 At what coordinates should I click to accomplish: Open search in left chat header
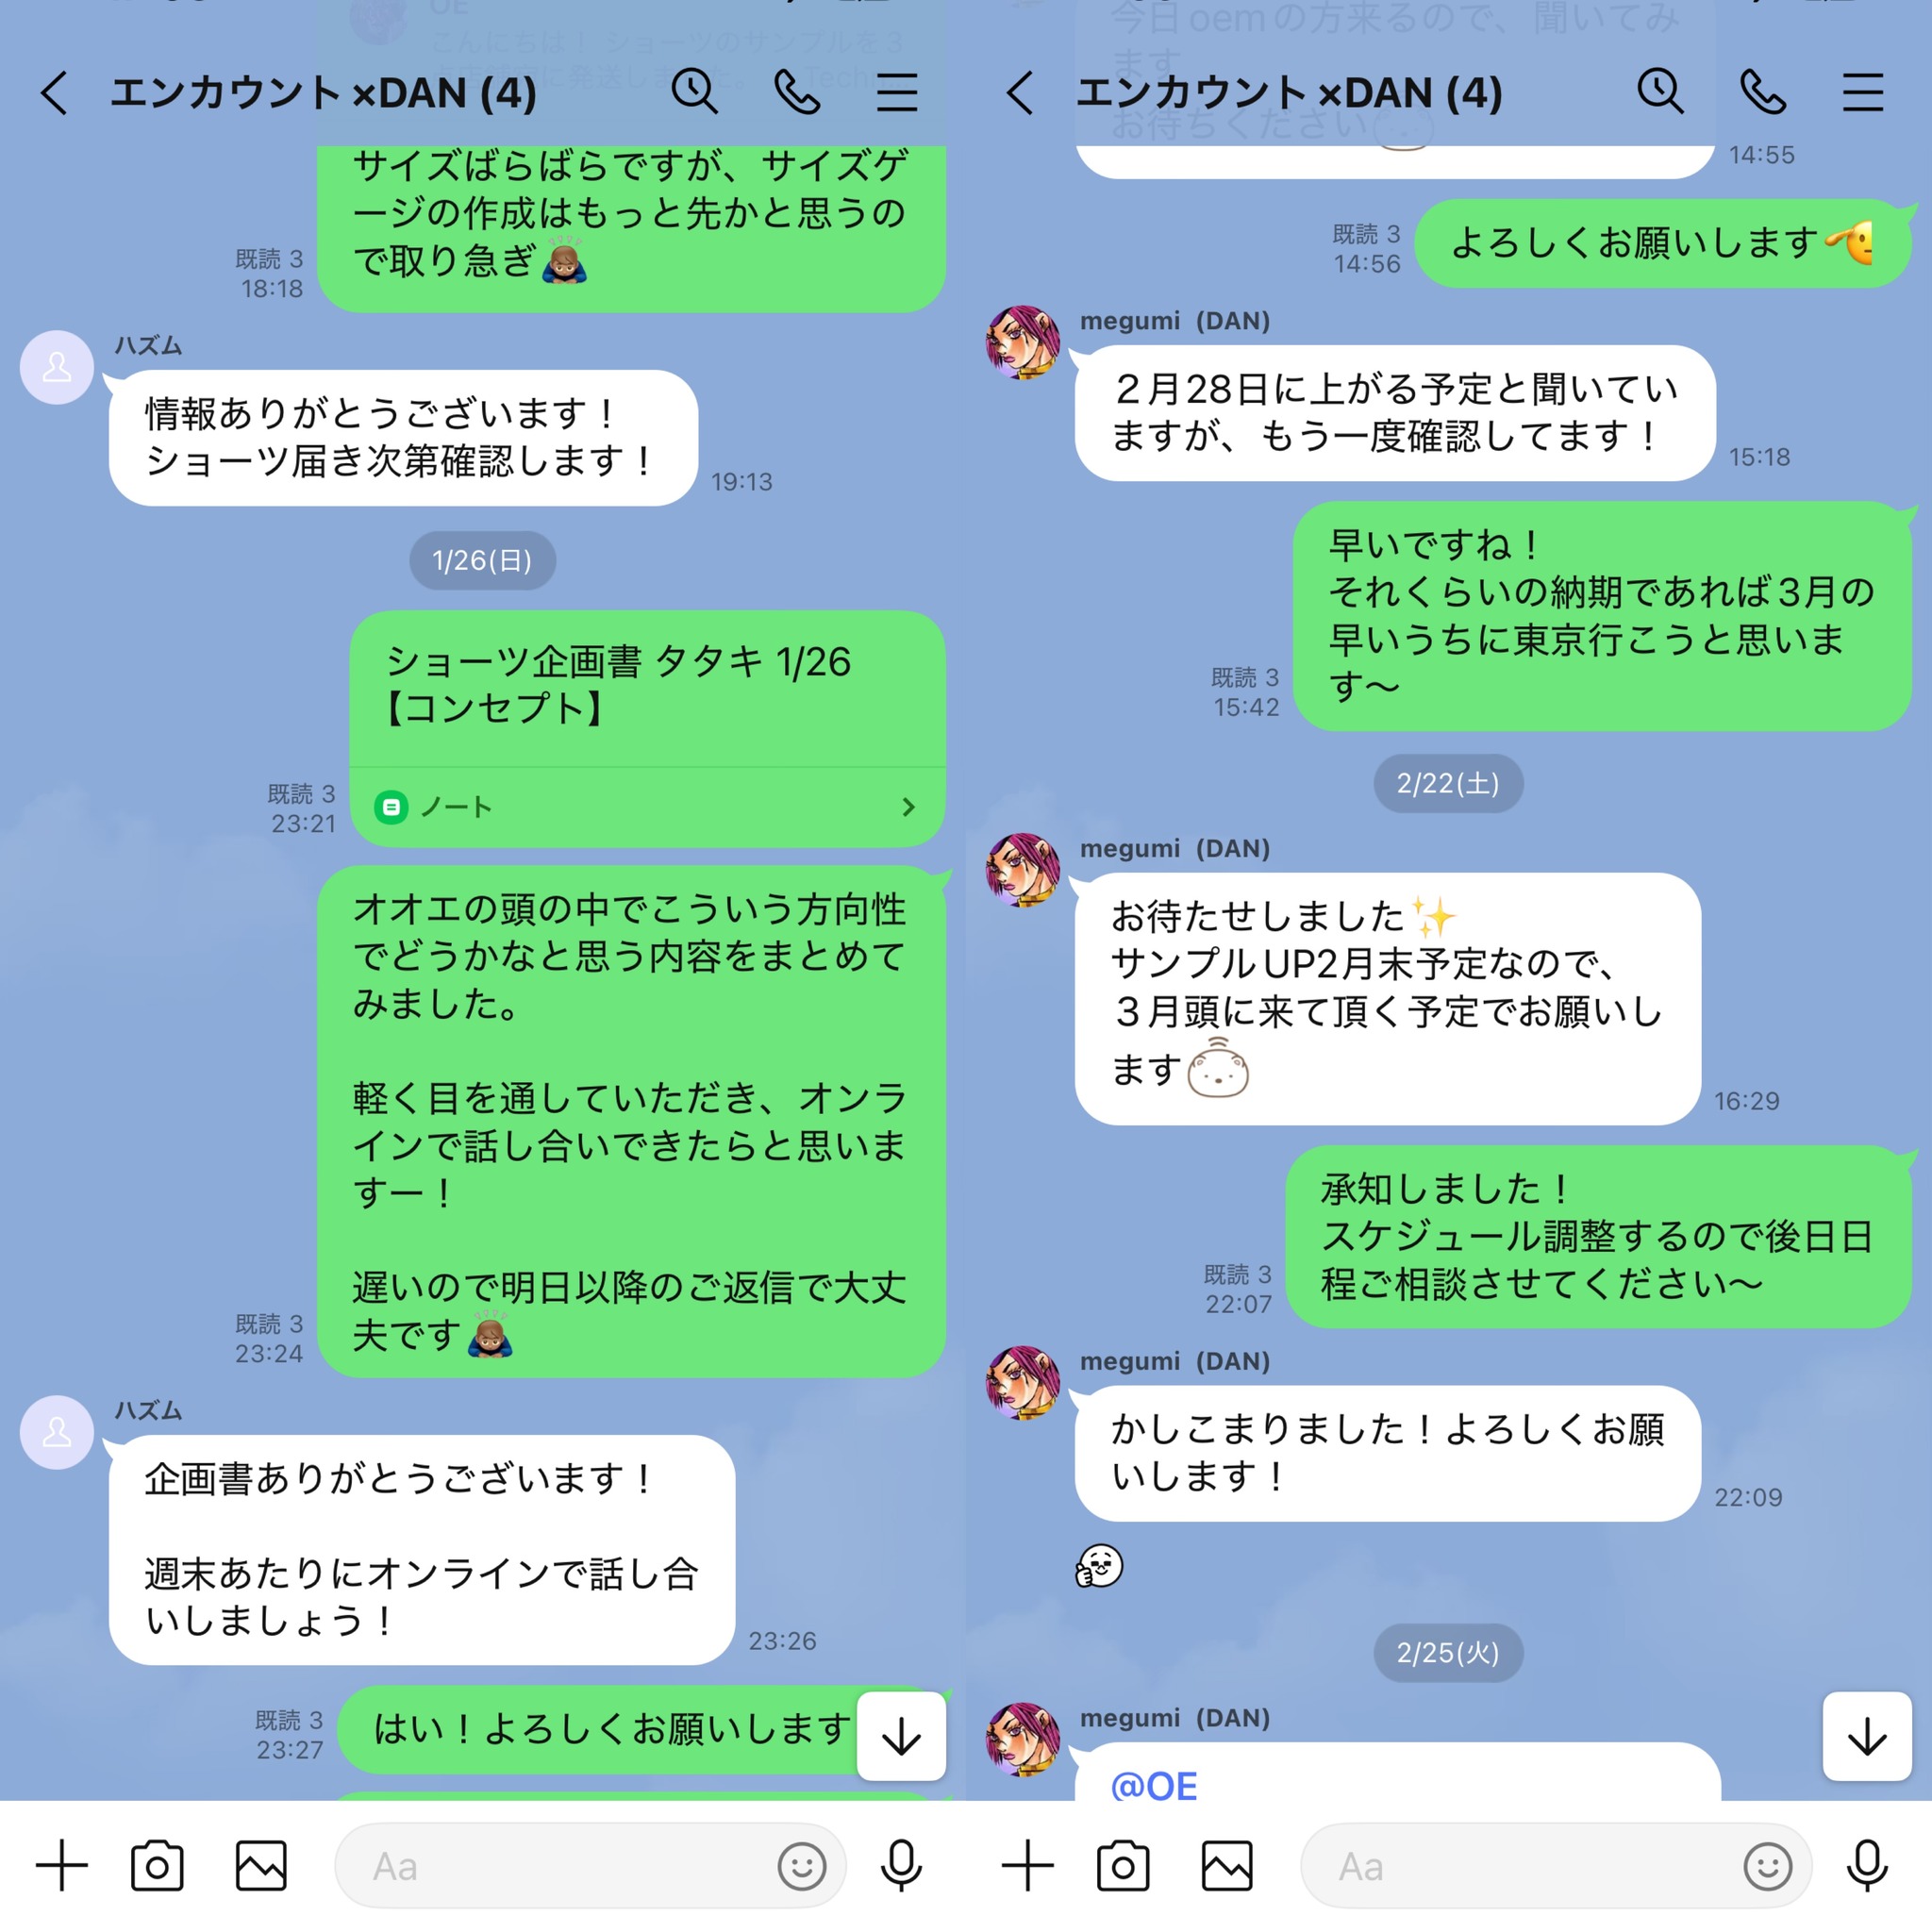[694, 92]
